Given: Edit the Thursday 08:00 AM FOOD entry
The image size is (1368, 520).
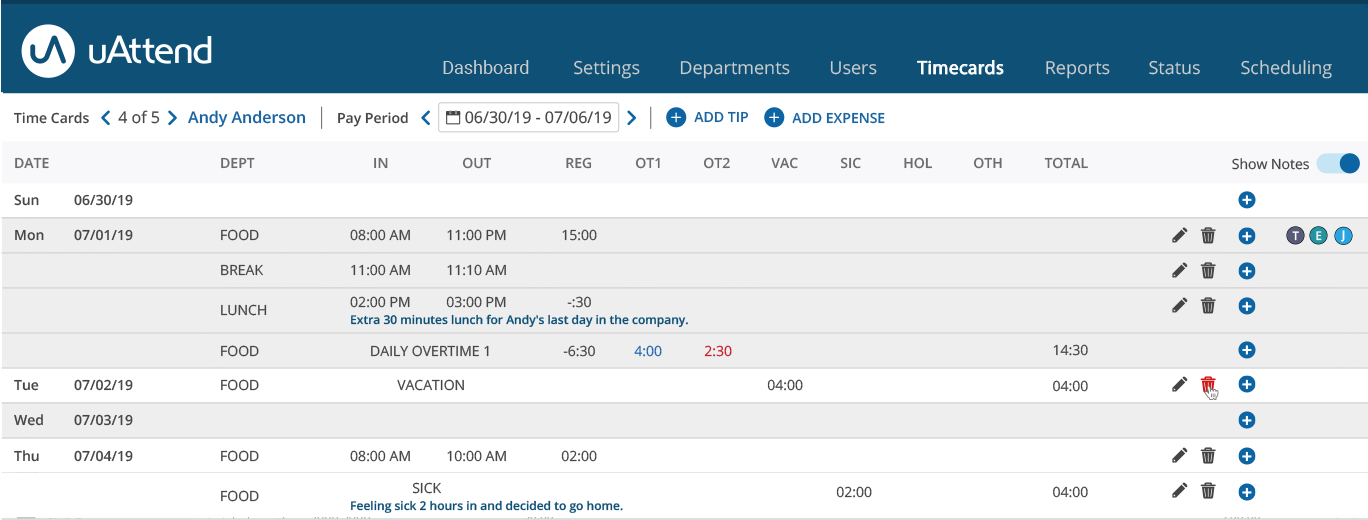Looking at the screenshot, I should 1180,456.
